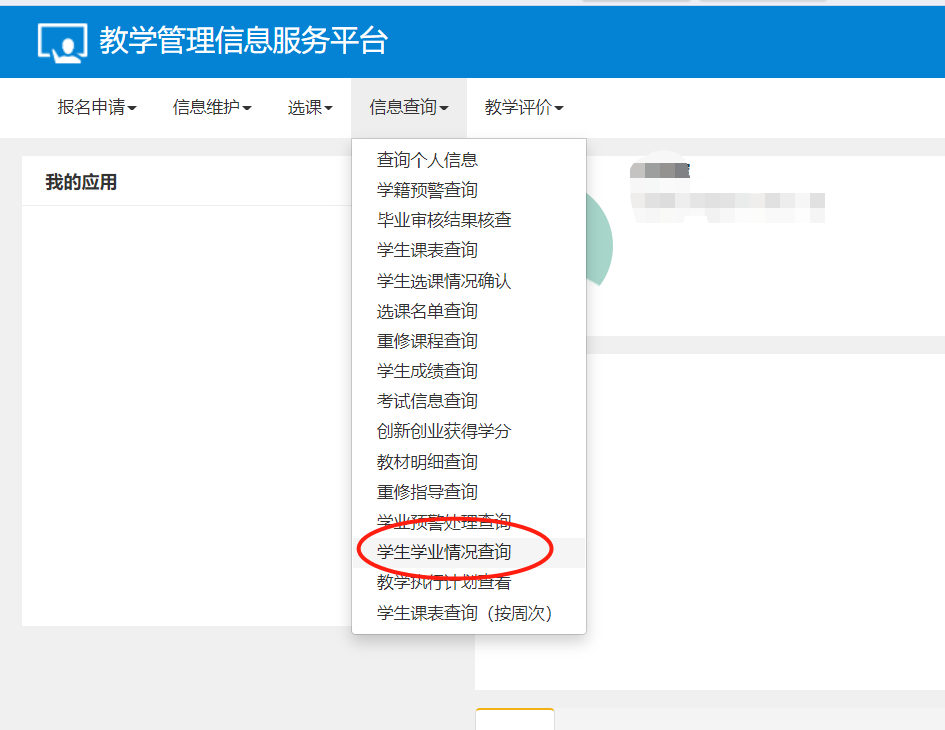Choose 学生课表查询（按周次）menu entry

coord(464,613)
